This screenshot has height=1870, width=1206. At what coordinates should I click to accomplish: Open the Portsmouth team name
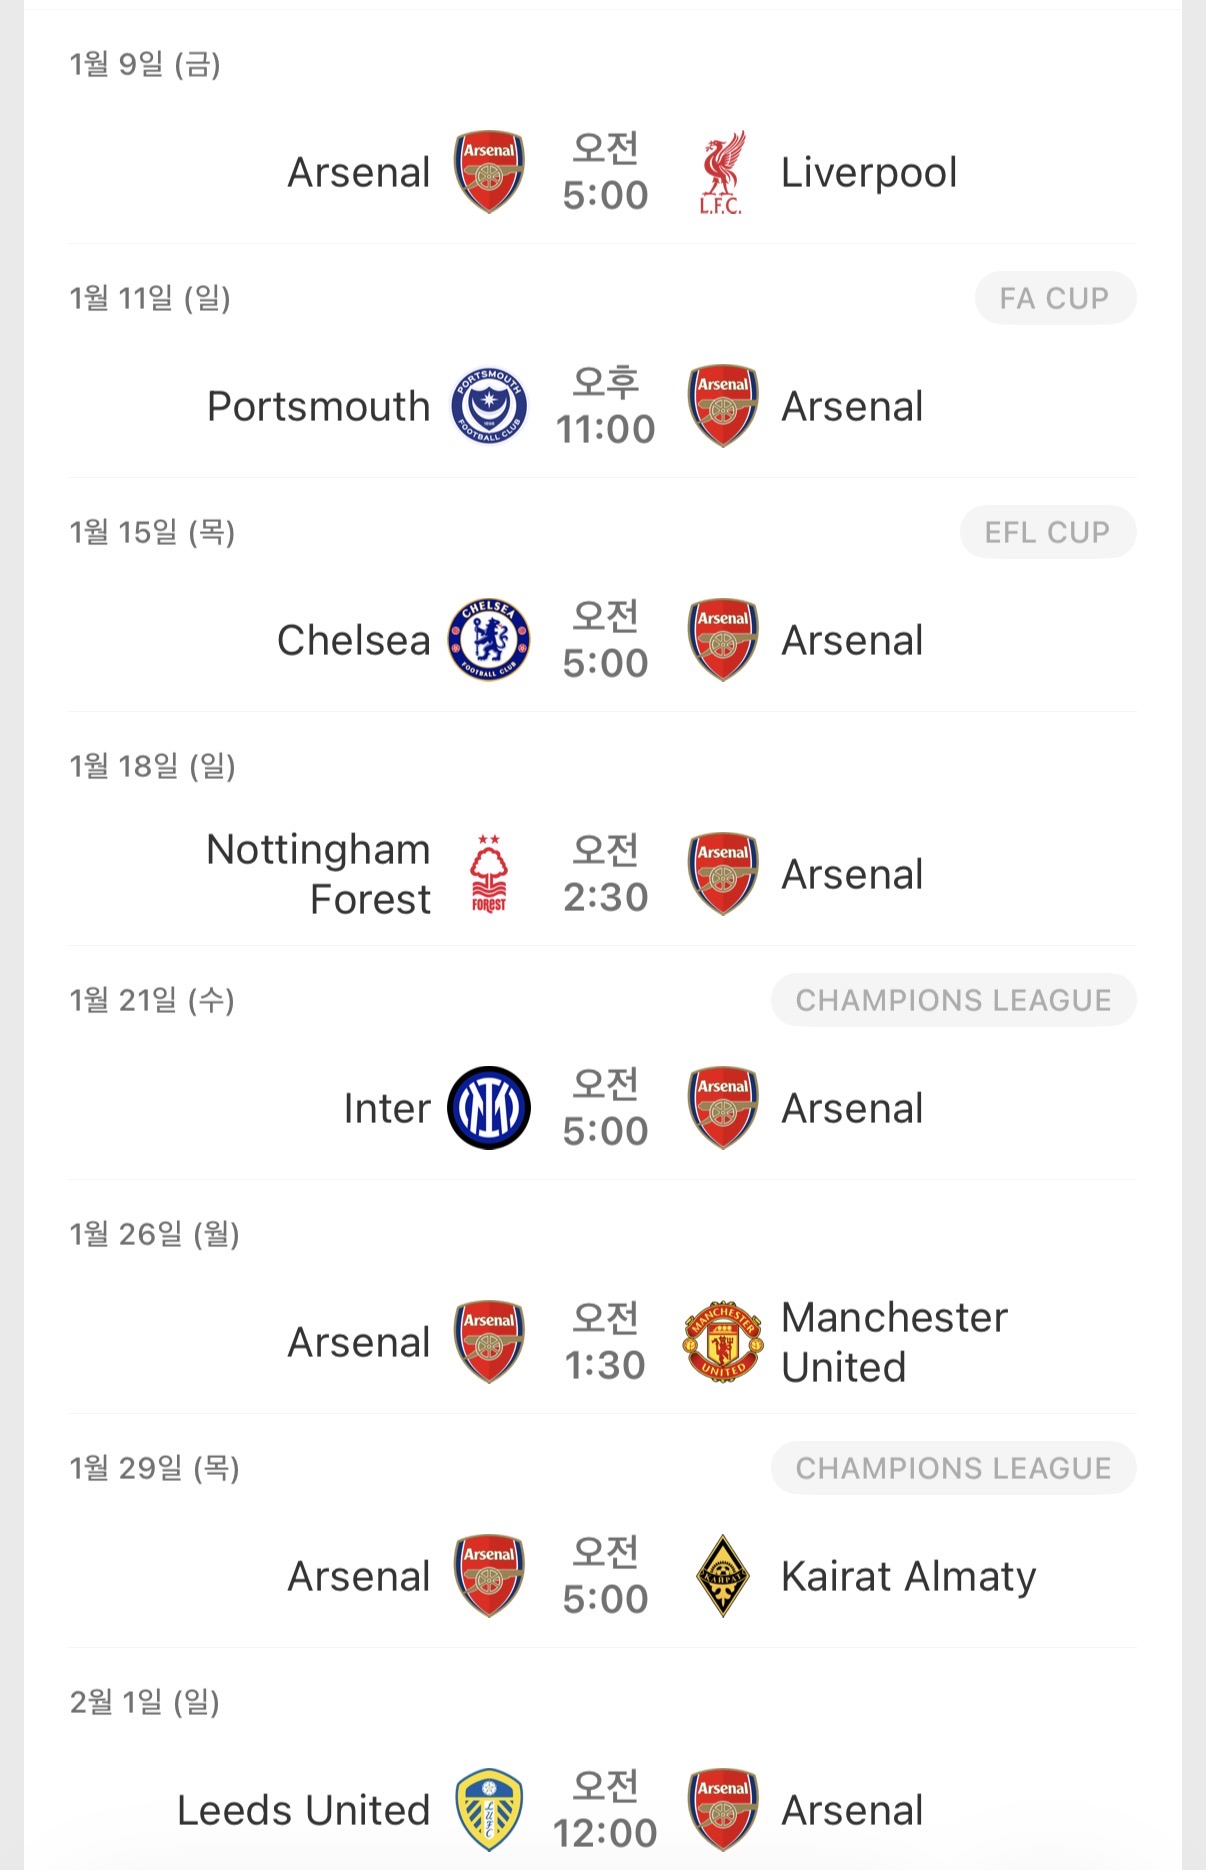[319, 406]
